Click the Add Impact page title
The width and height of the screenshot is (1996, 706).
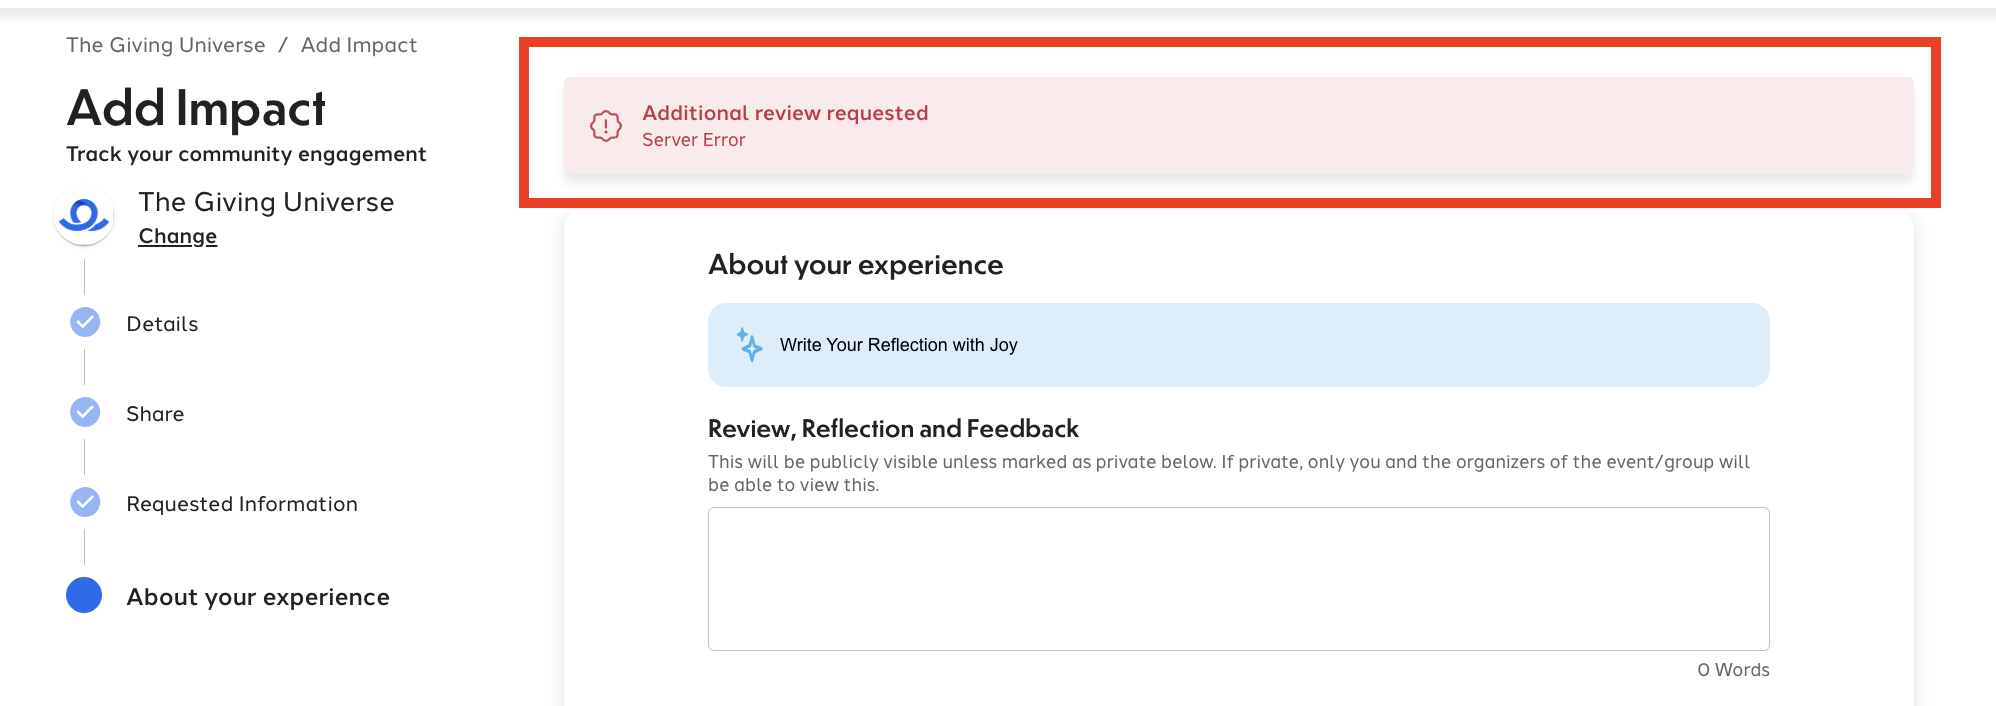click(x=196, y=108)
